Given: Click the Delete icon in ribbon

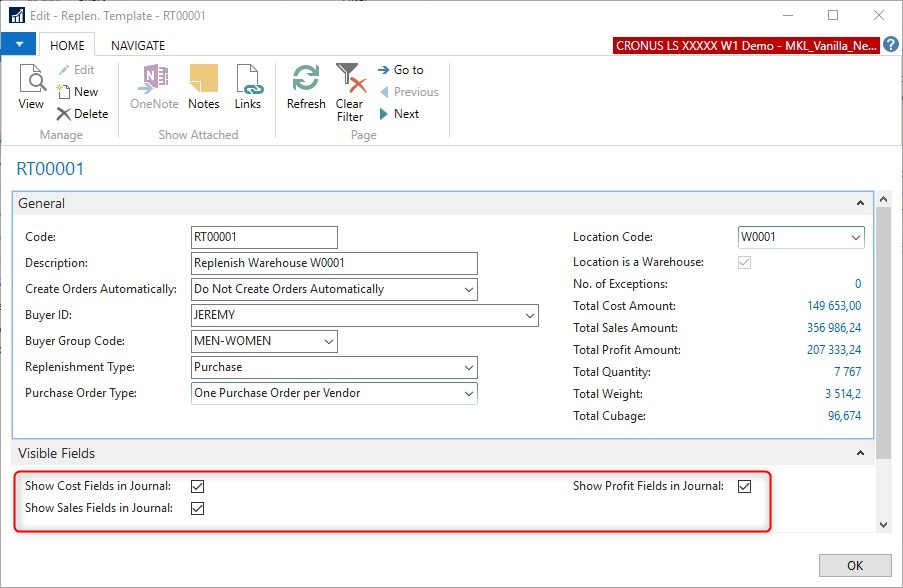Looking at the screenshot, I should point(65,114).
